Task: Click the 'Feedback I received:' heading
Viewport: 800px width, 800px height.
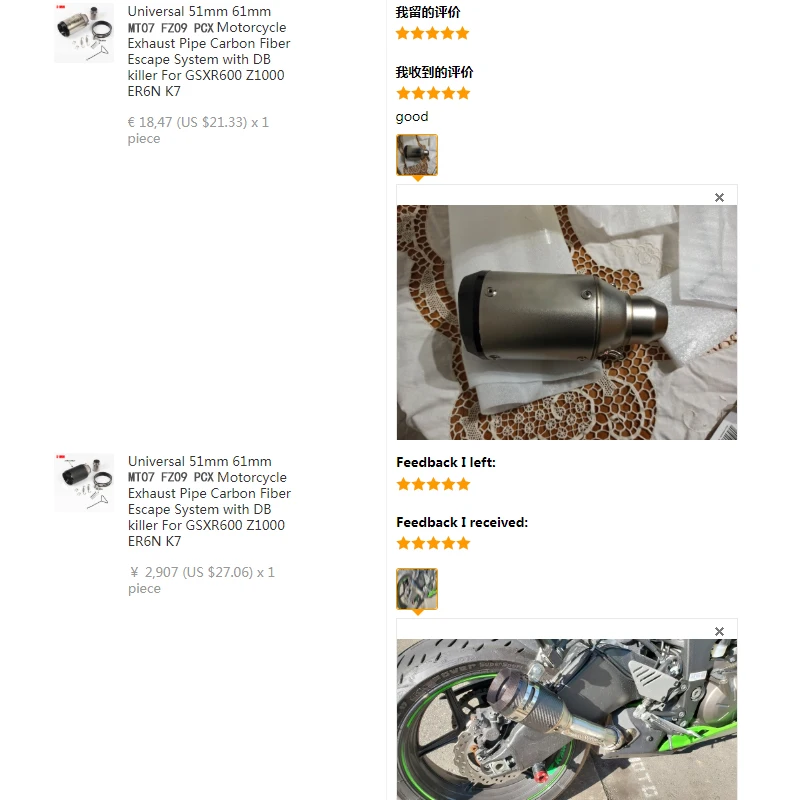Action: click(x=462, y=522)
